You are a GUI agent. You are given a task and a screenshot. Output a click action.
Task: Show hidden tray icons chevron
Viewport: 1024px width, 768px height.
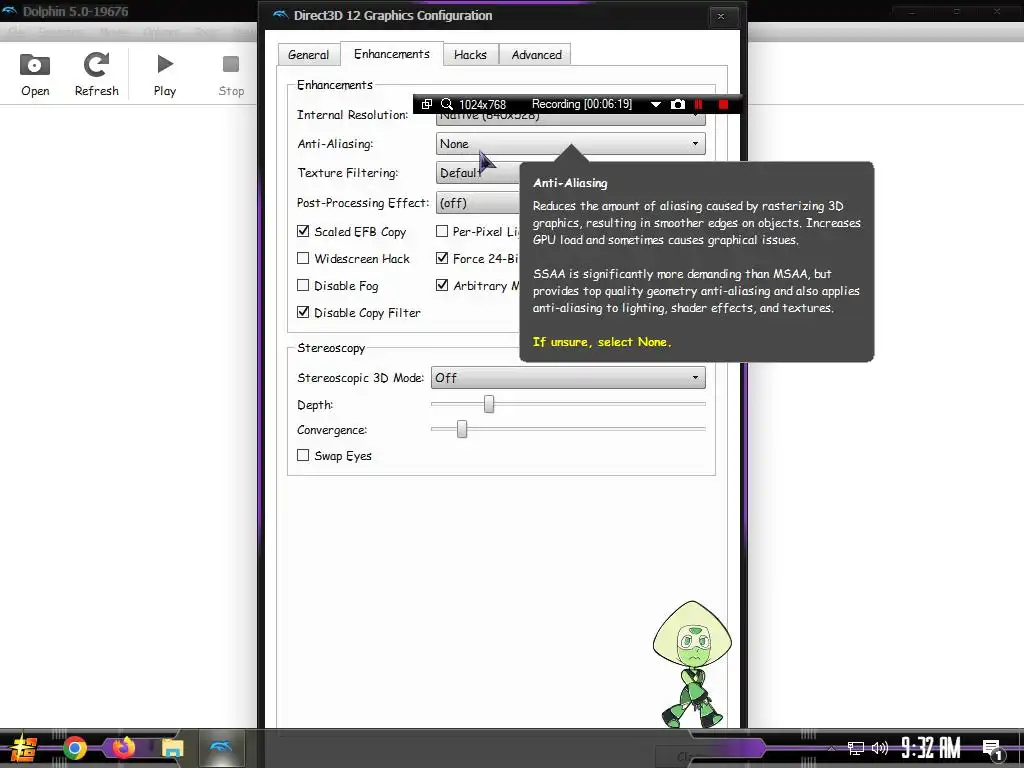831,748
